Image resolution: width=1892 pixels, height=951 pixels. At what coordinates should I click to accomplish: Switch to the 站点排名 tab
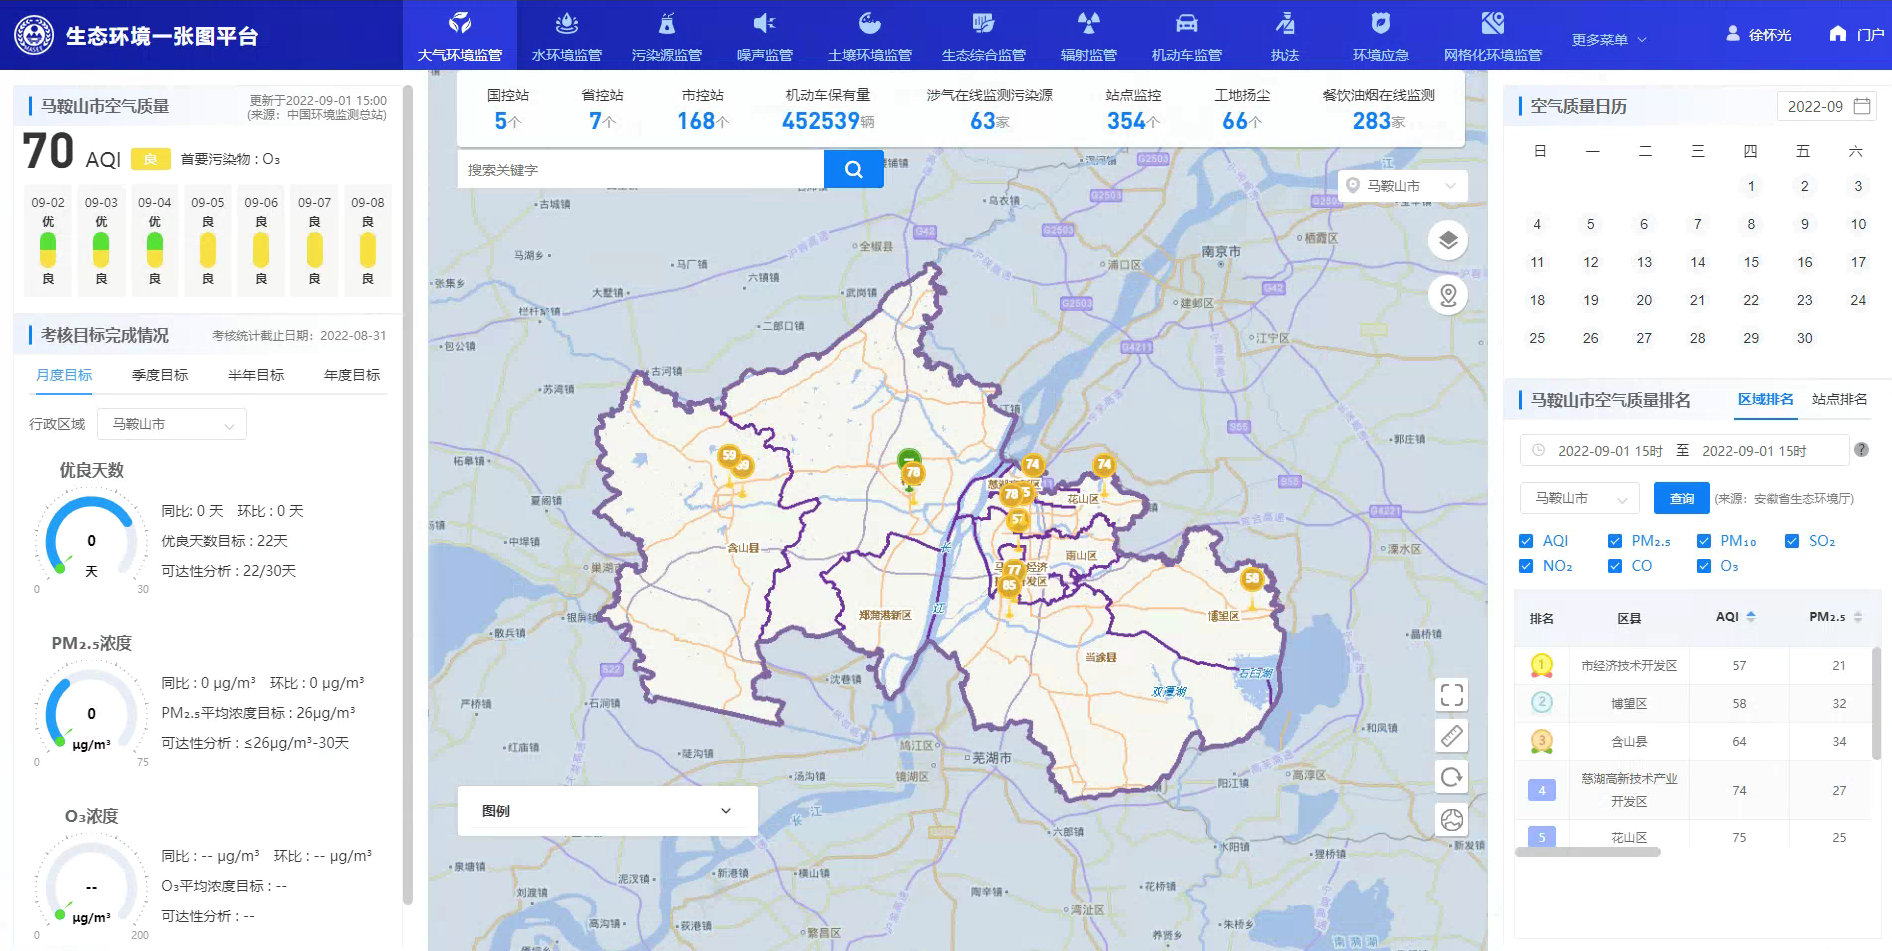(x=1839, y=399)
